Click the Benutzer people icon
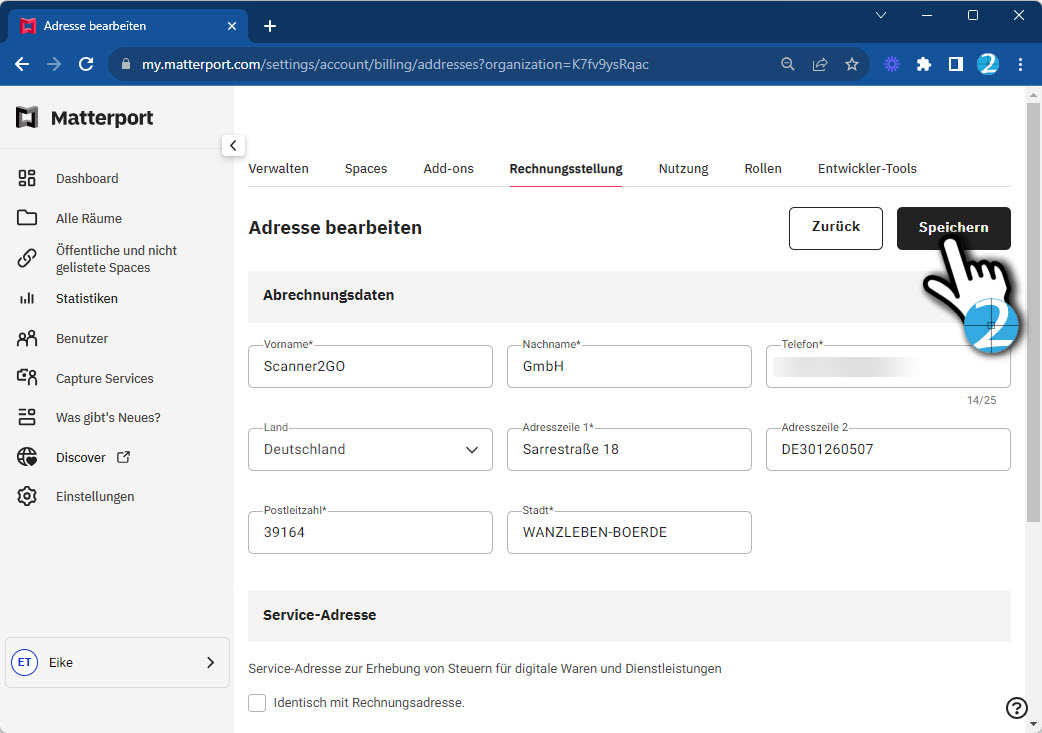Image resolution: width=1042 pixels, height=733 pixels. click(x=27, y=338)
